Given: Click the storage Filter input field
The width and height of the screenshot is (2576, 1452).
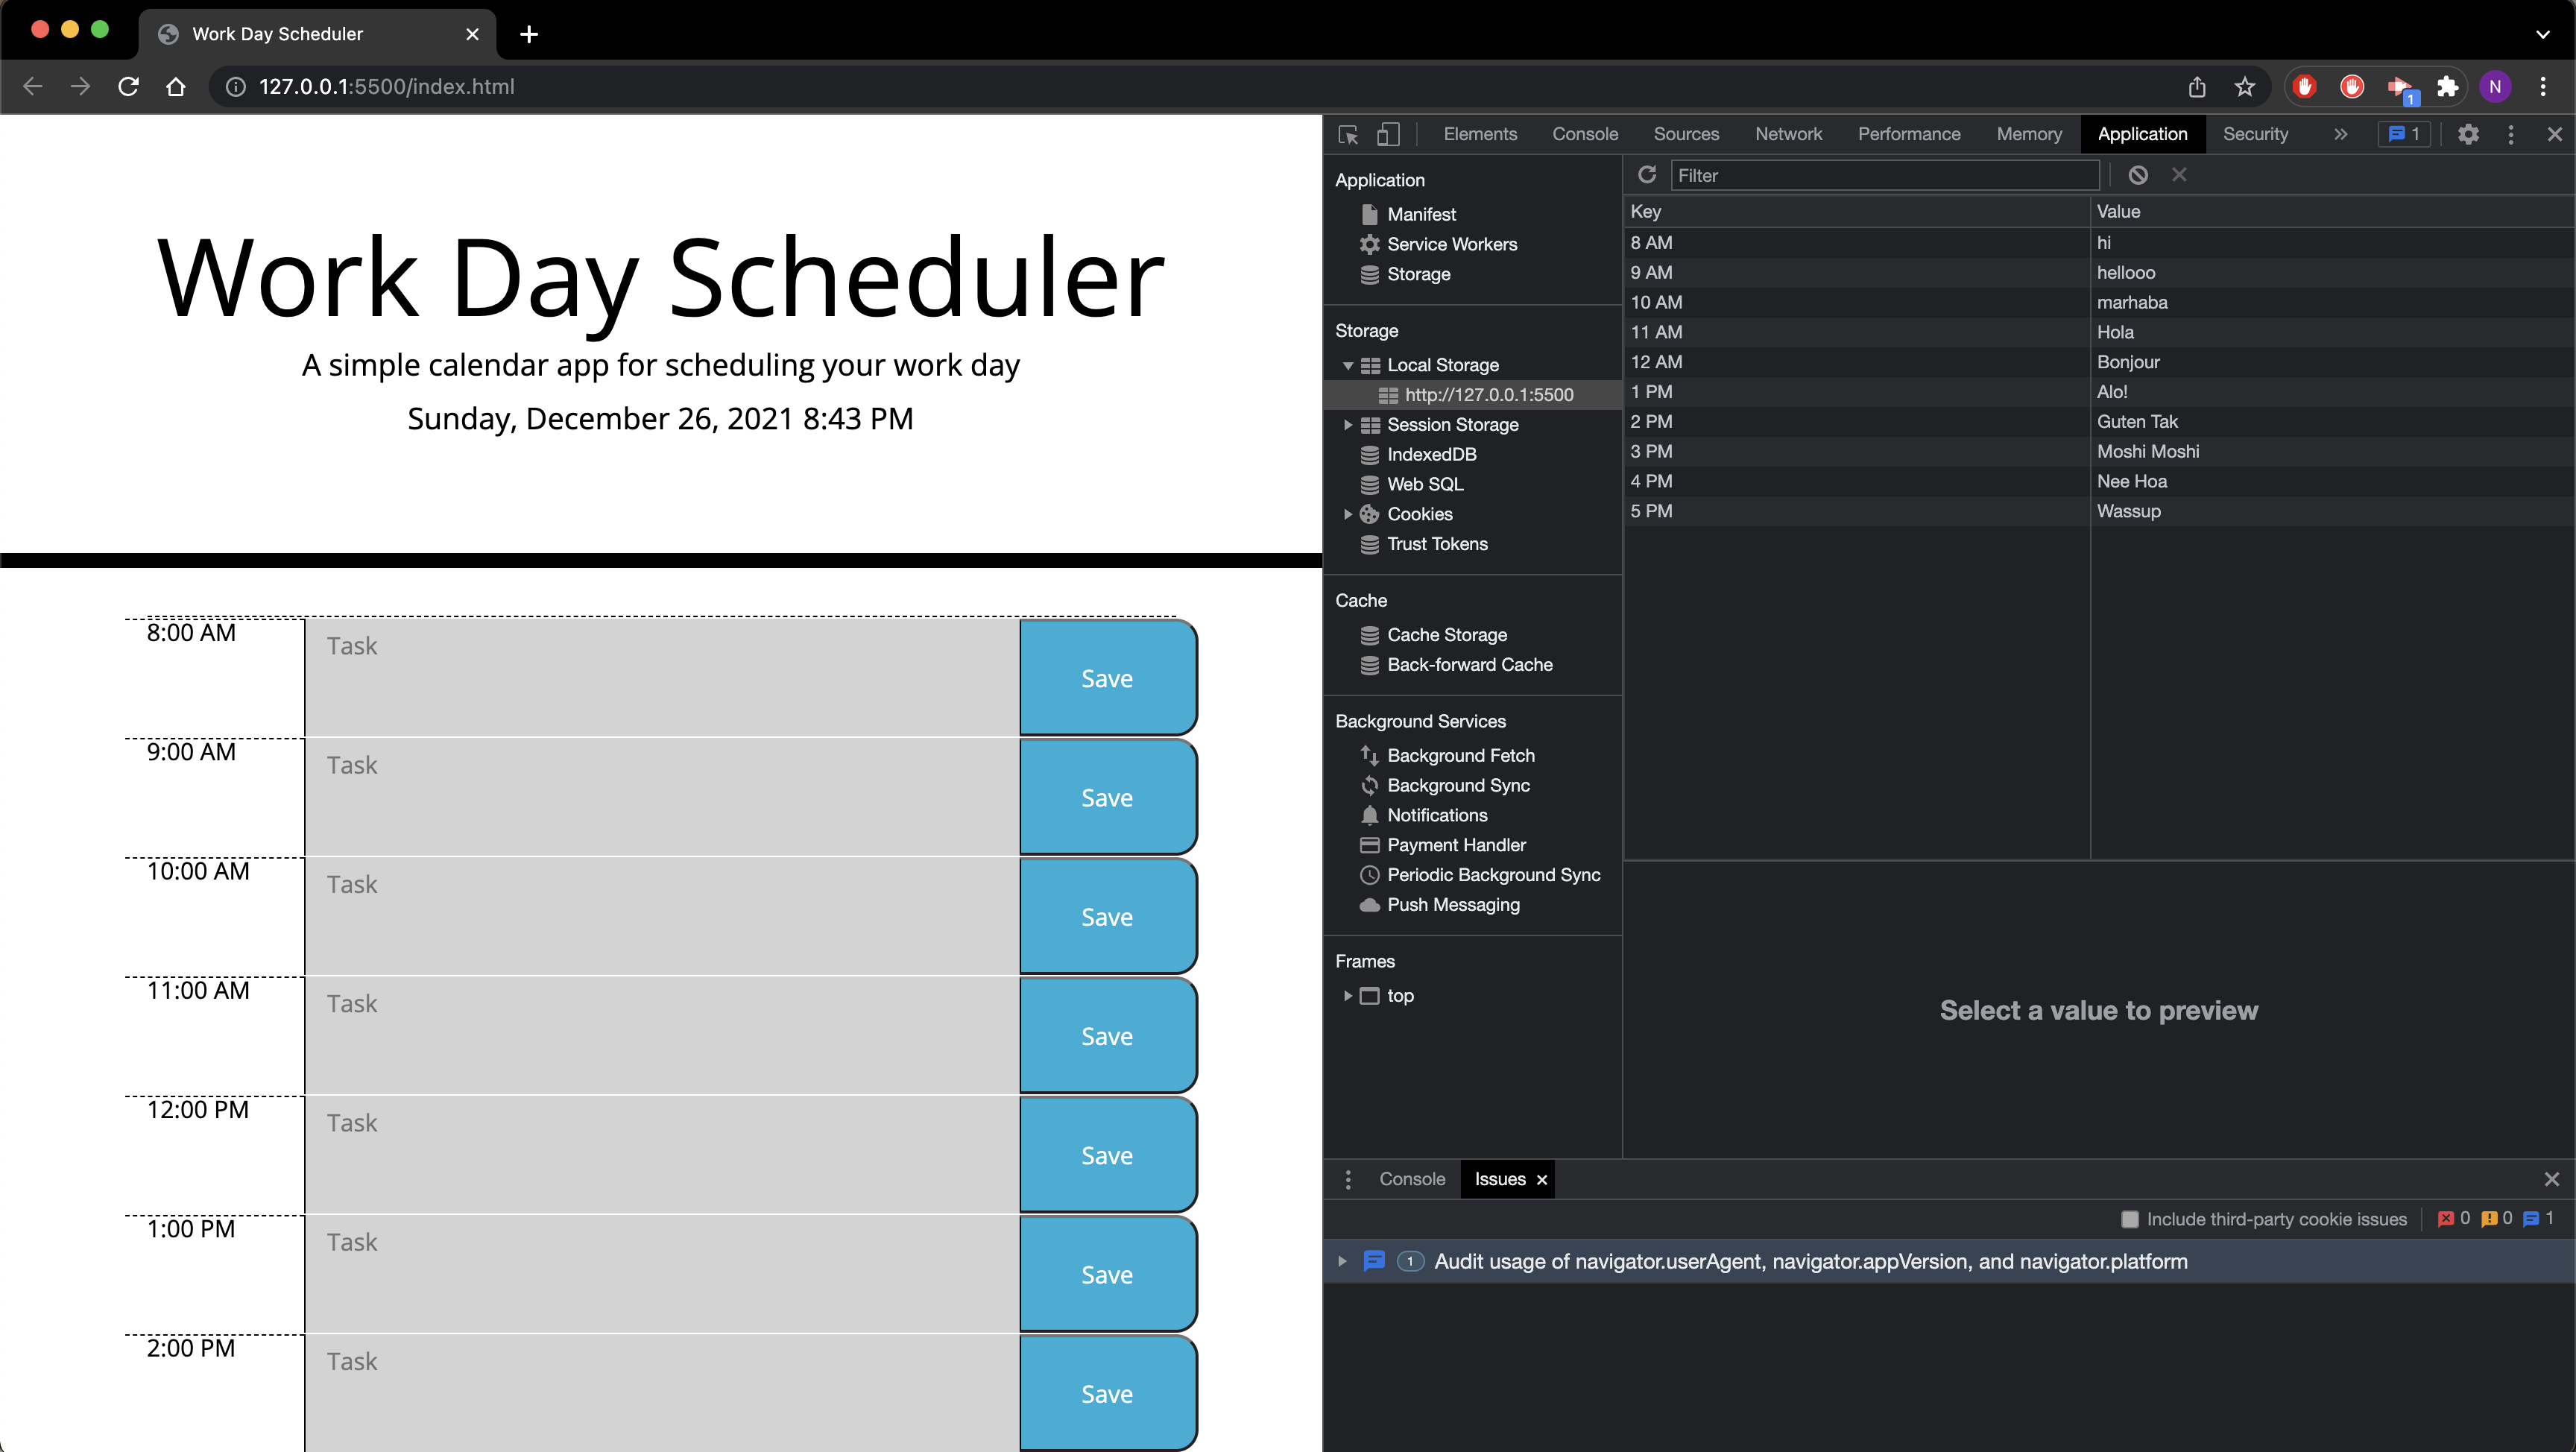Looking at the screenshot, I should pyautogui.click(x=1884, y=175).
